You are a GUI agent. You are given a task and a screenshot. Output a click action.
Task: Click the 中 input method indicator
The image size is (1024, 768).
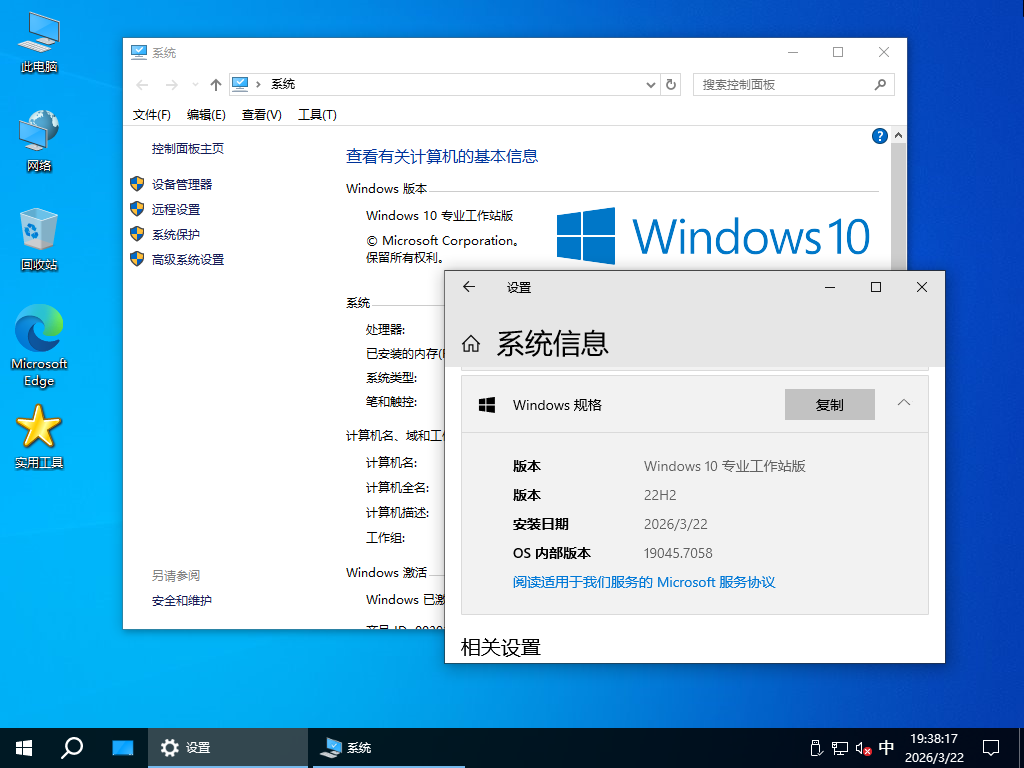point(886,747)
